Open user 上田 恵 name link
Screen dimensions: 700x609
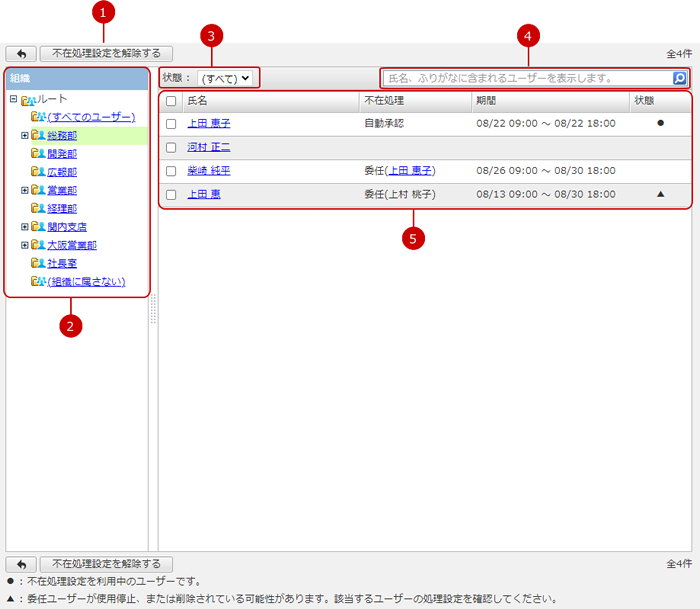(204, 194)
